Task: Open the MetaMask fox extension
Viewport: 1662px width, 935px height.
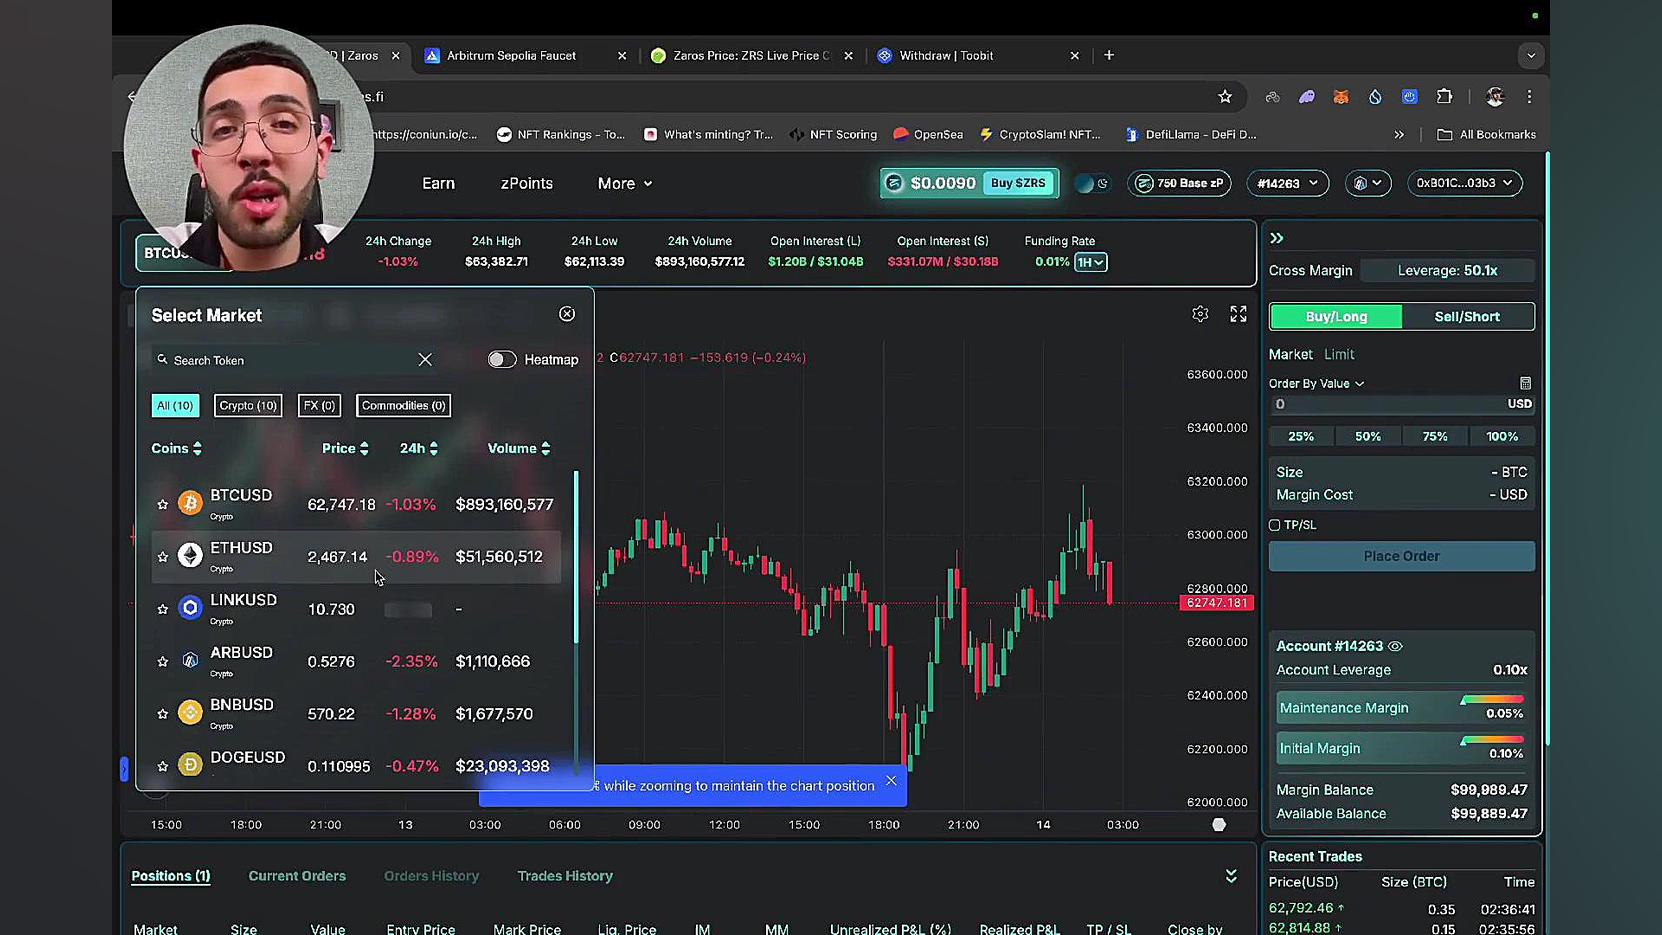Action: [1341, 97]
